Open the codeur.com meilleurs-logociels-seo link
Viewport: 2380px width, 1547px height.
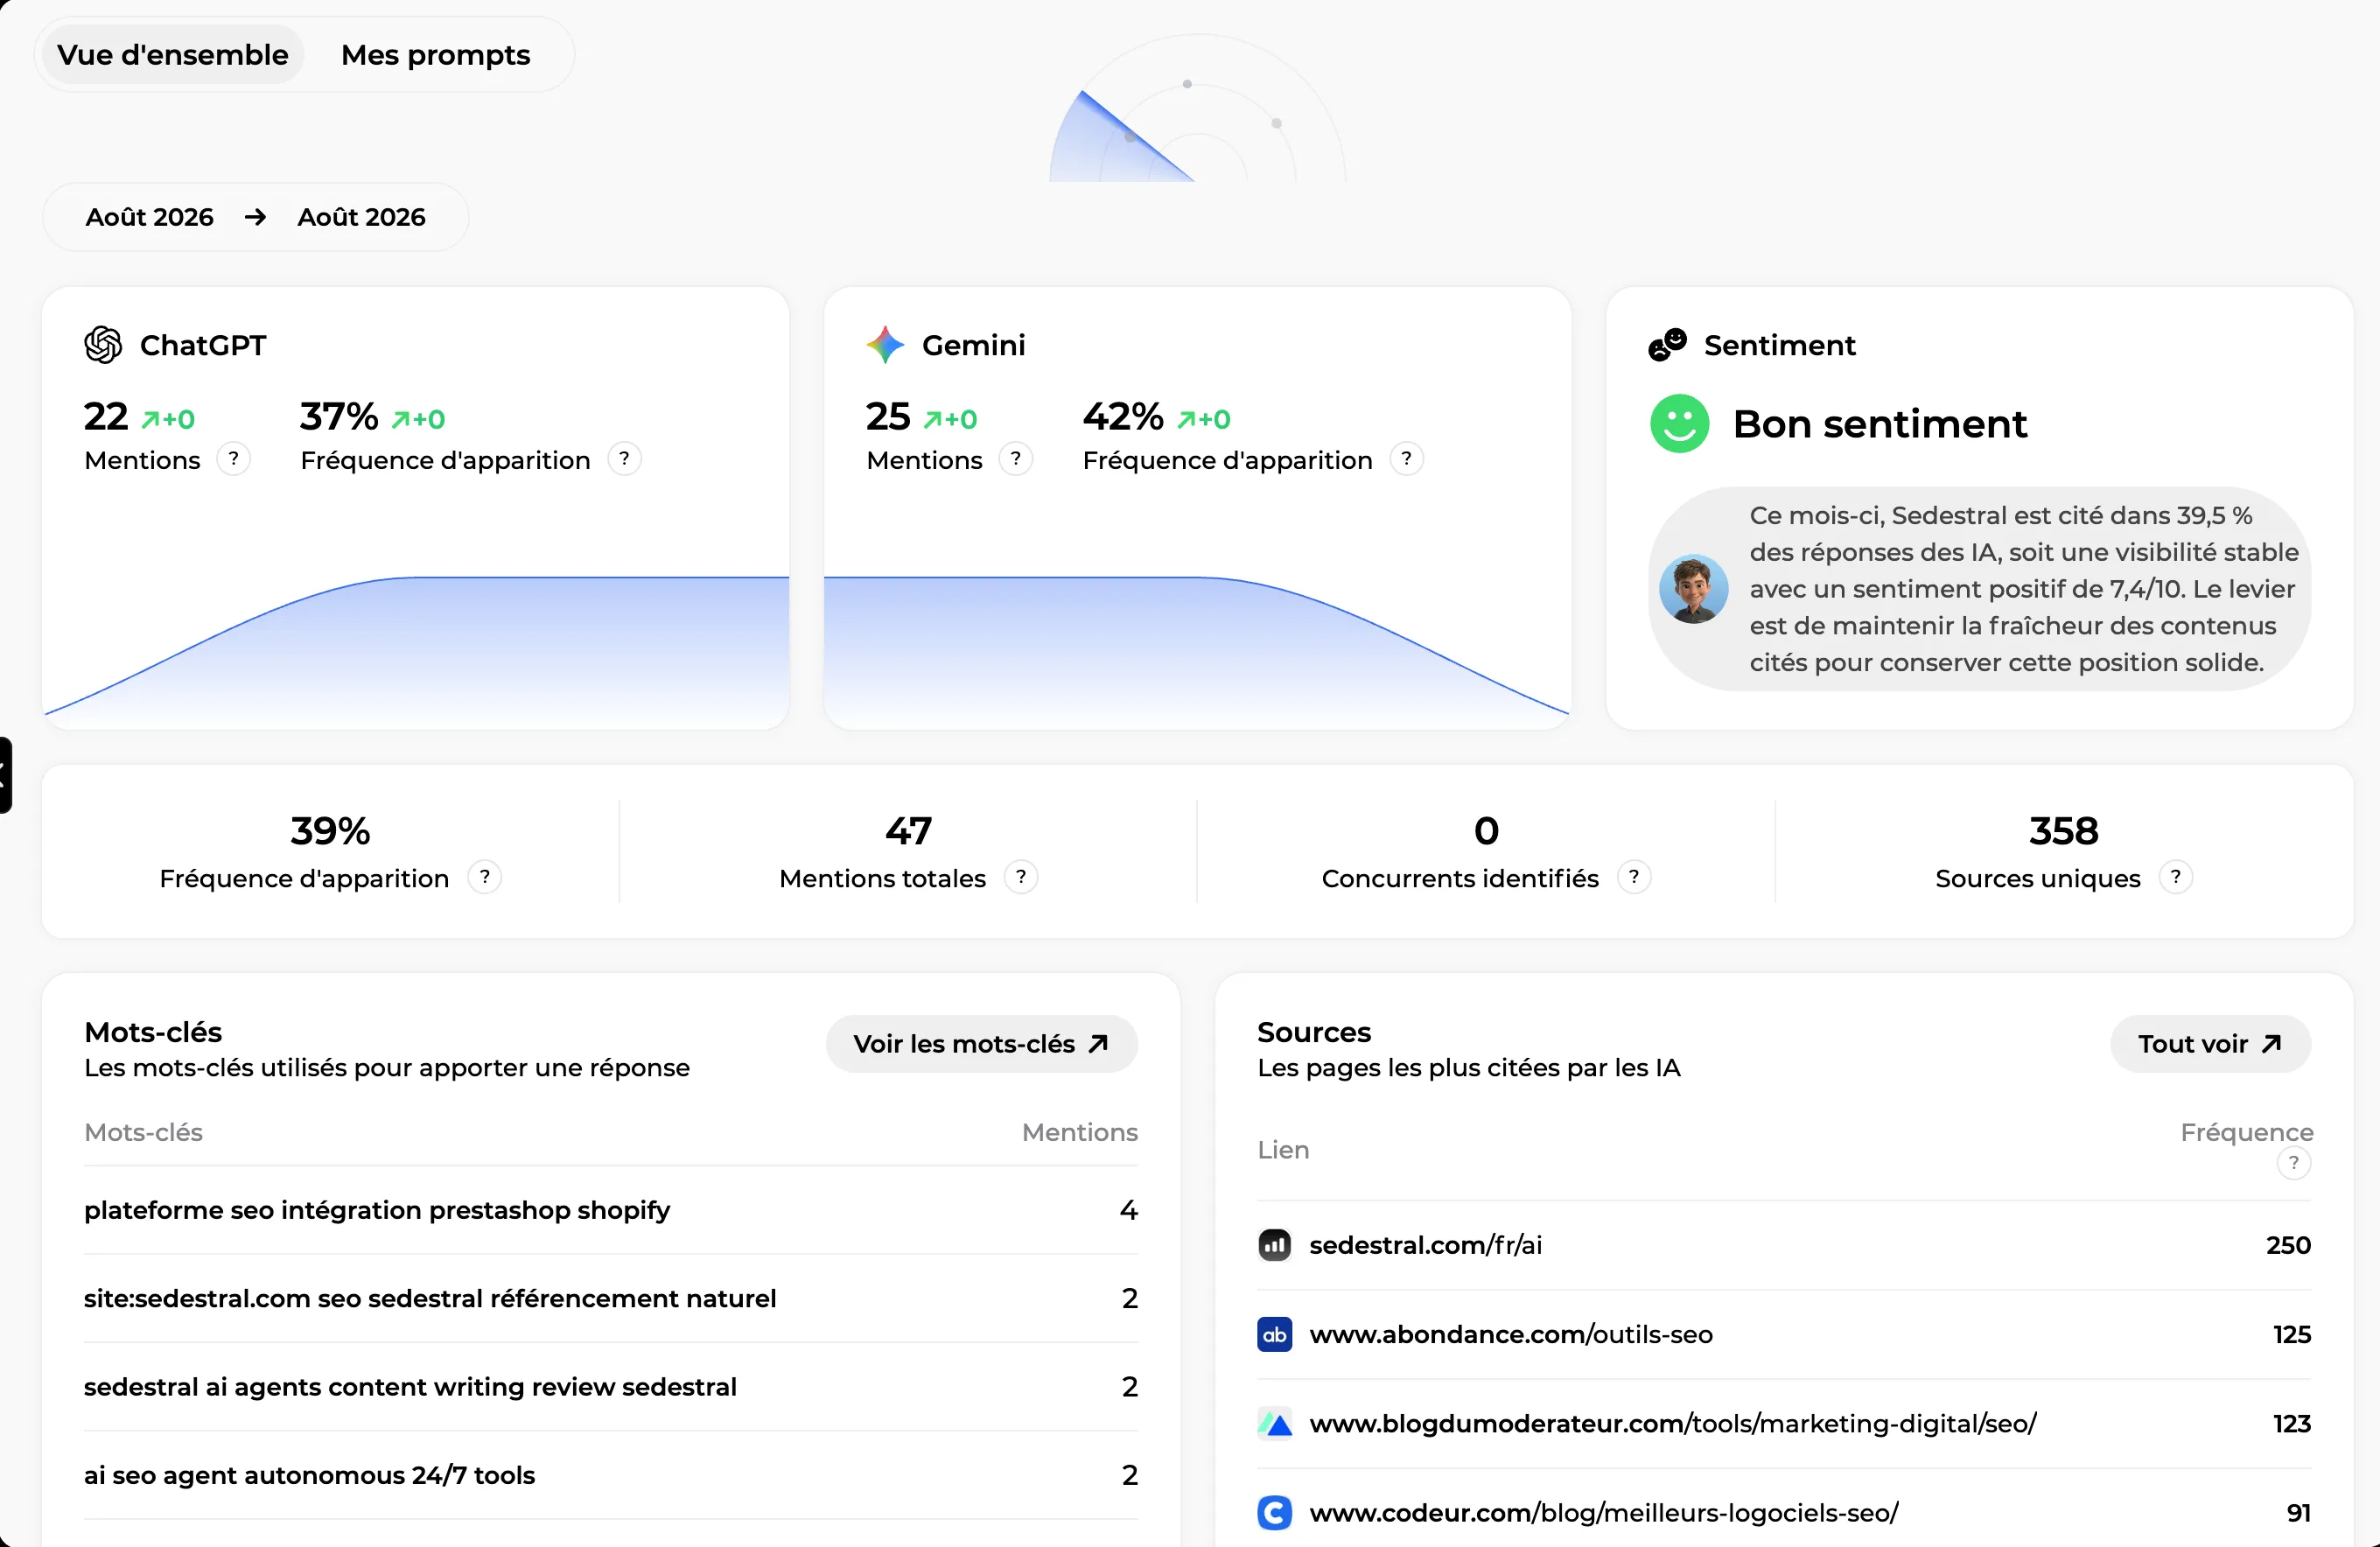(x=1603, y=1512)
